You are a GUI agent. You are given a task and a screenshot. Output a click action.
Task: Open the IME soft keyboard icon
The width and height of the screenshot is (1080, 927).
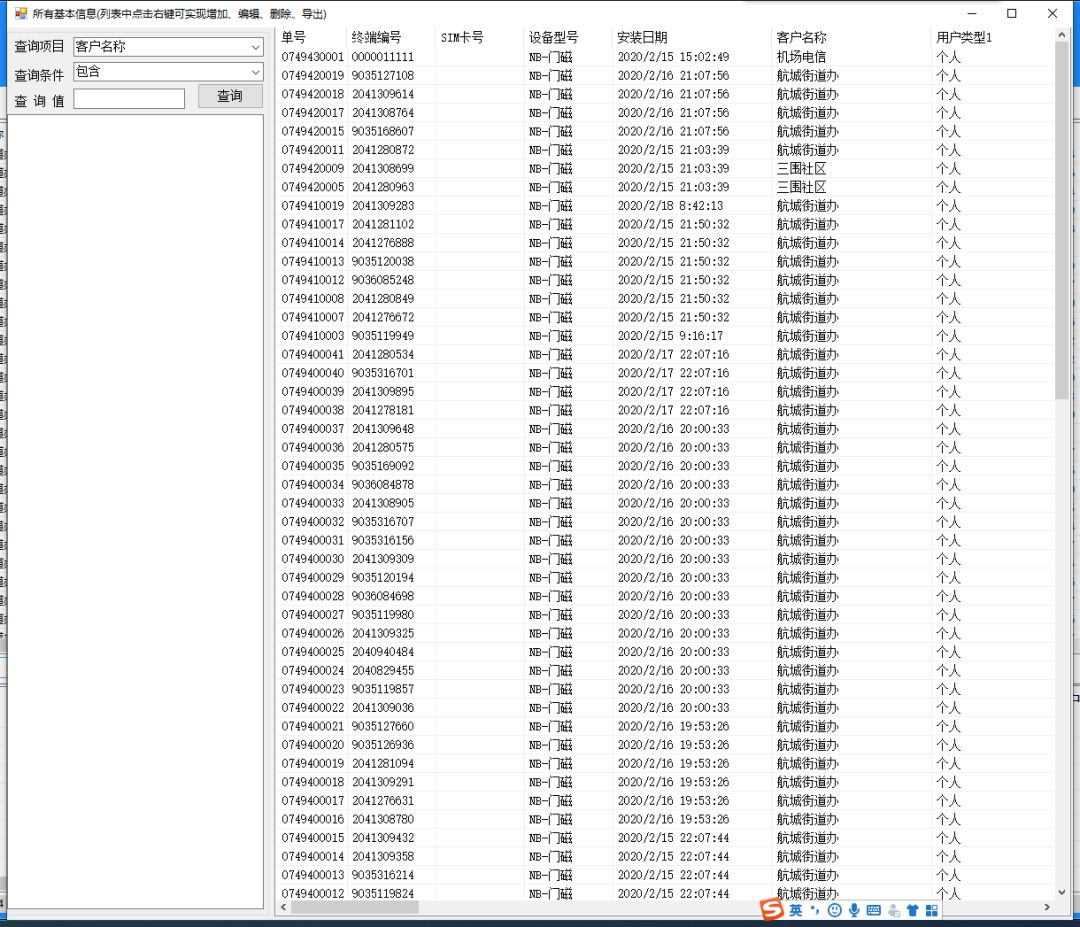[x=873, y=910]
